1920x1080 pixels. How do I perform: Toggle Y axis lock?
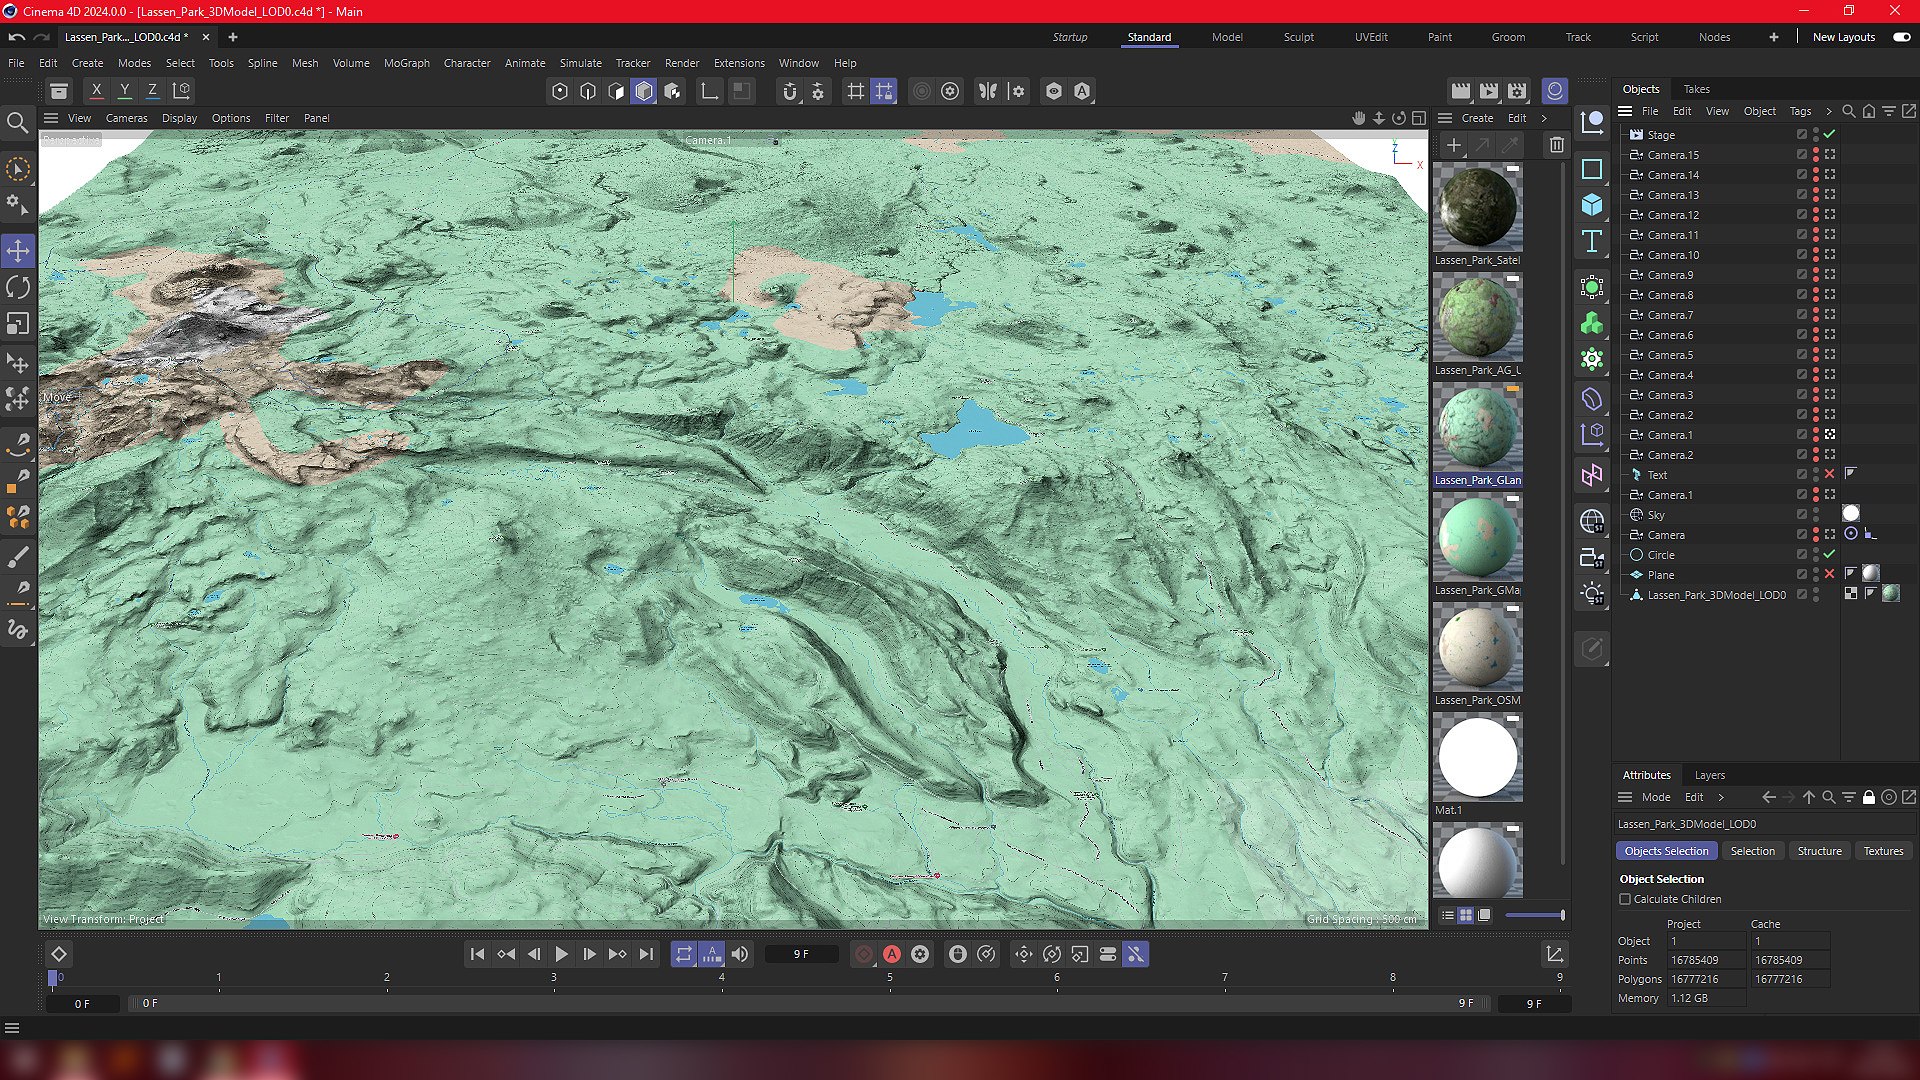coord(124,91)
